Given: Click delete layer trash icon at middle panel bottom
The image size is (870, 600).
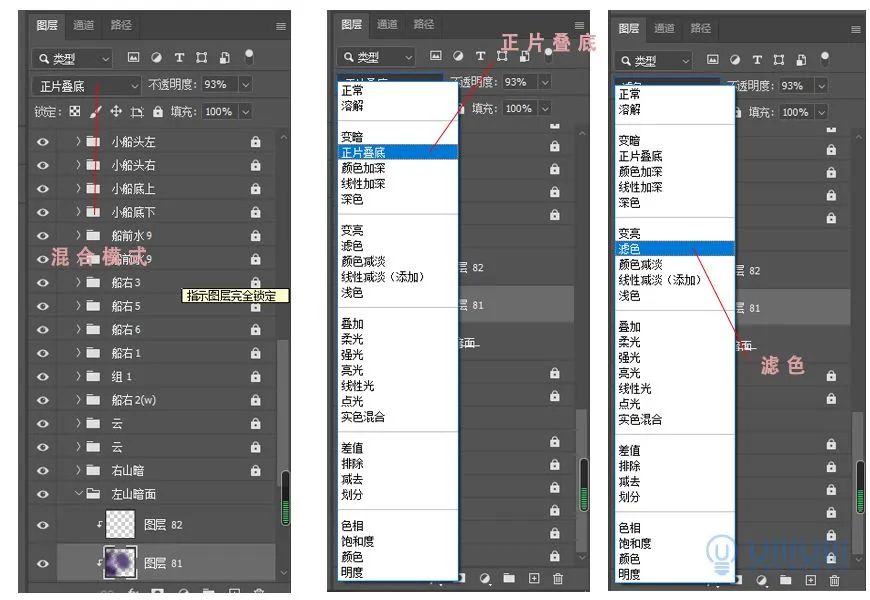Looking at the screenshot, I should [558, 578].
